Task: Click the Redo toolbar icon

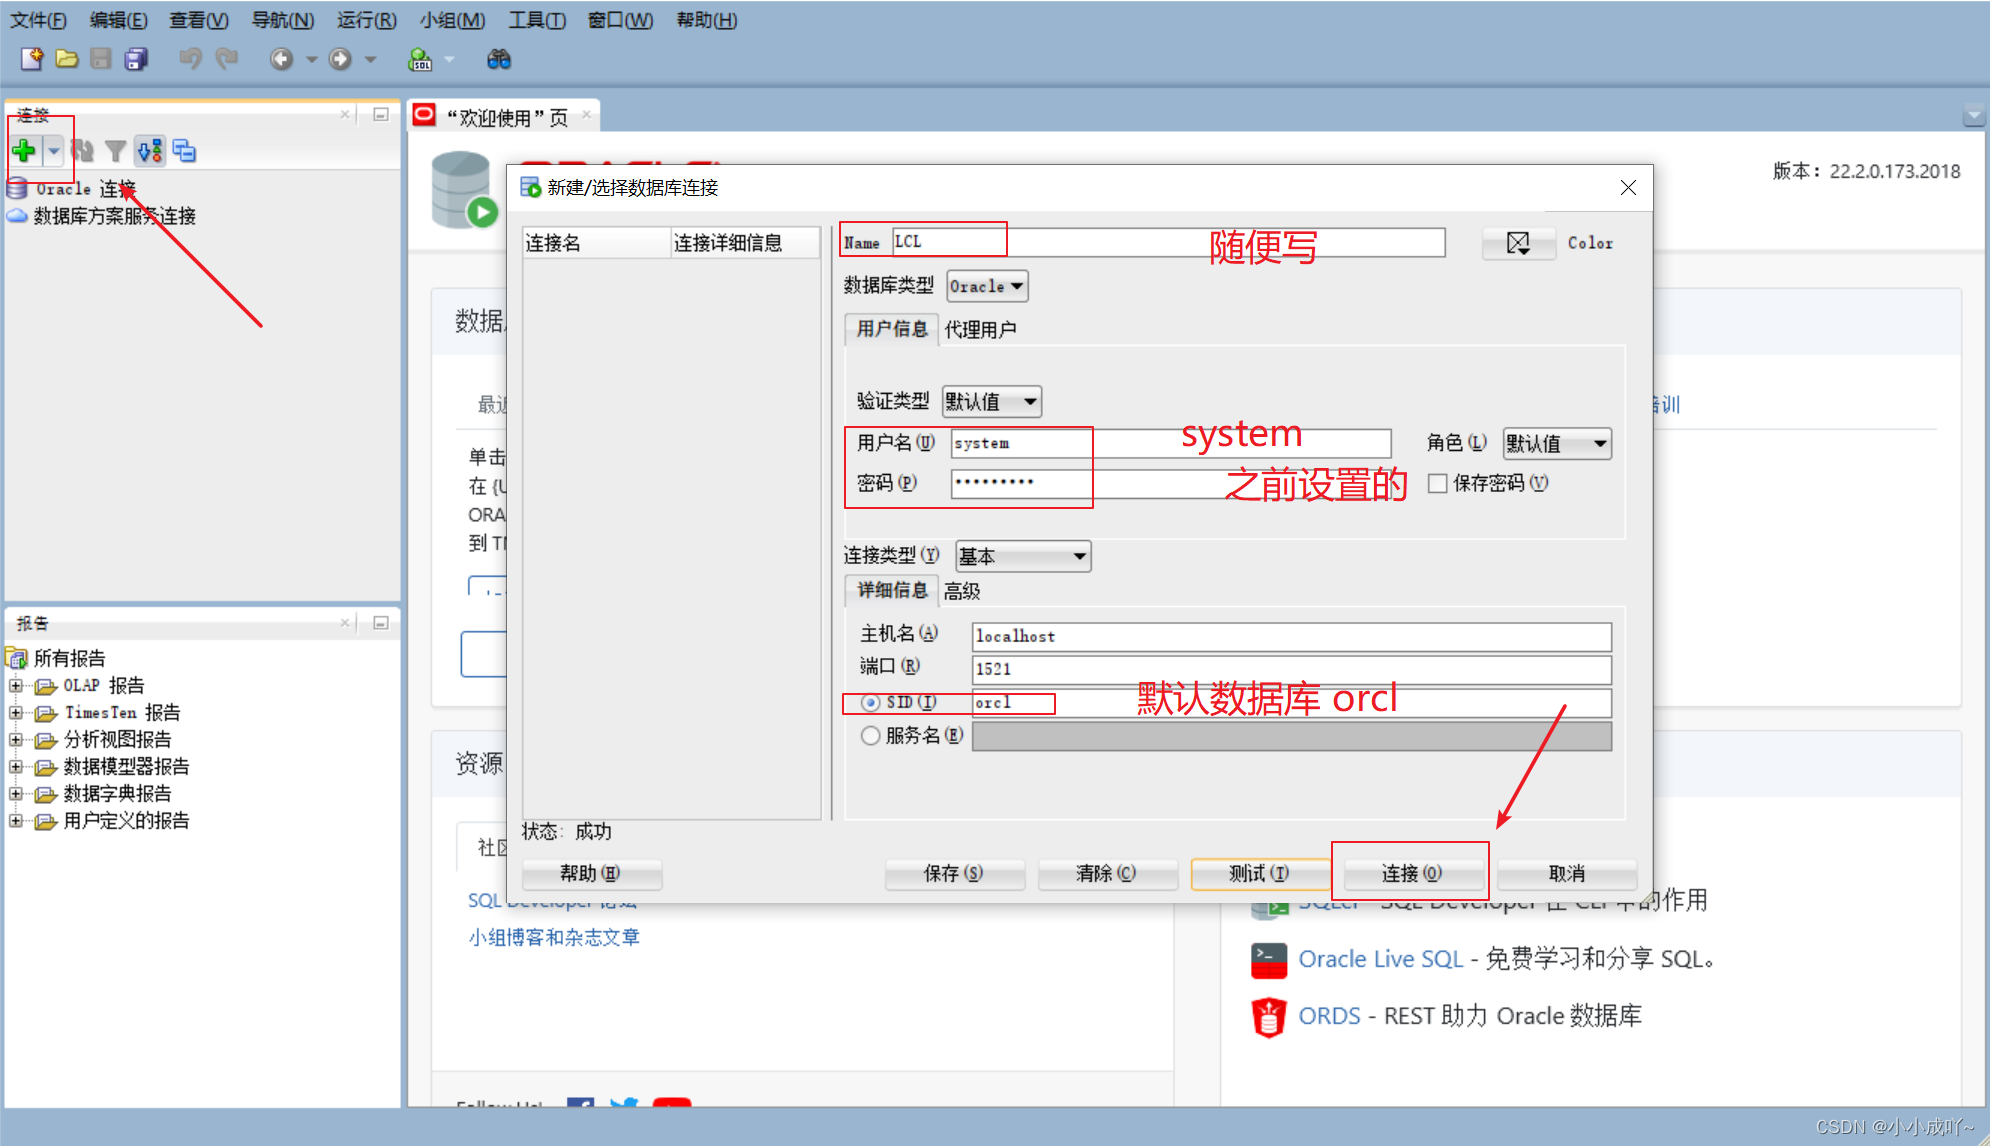Action: (x=227, y=59)
